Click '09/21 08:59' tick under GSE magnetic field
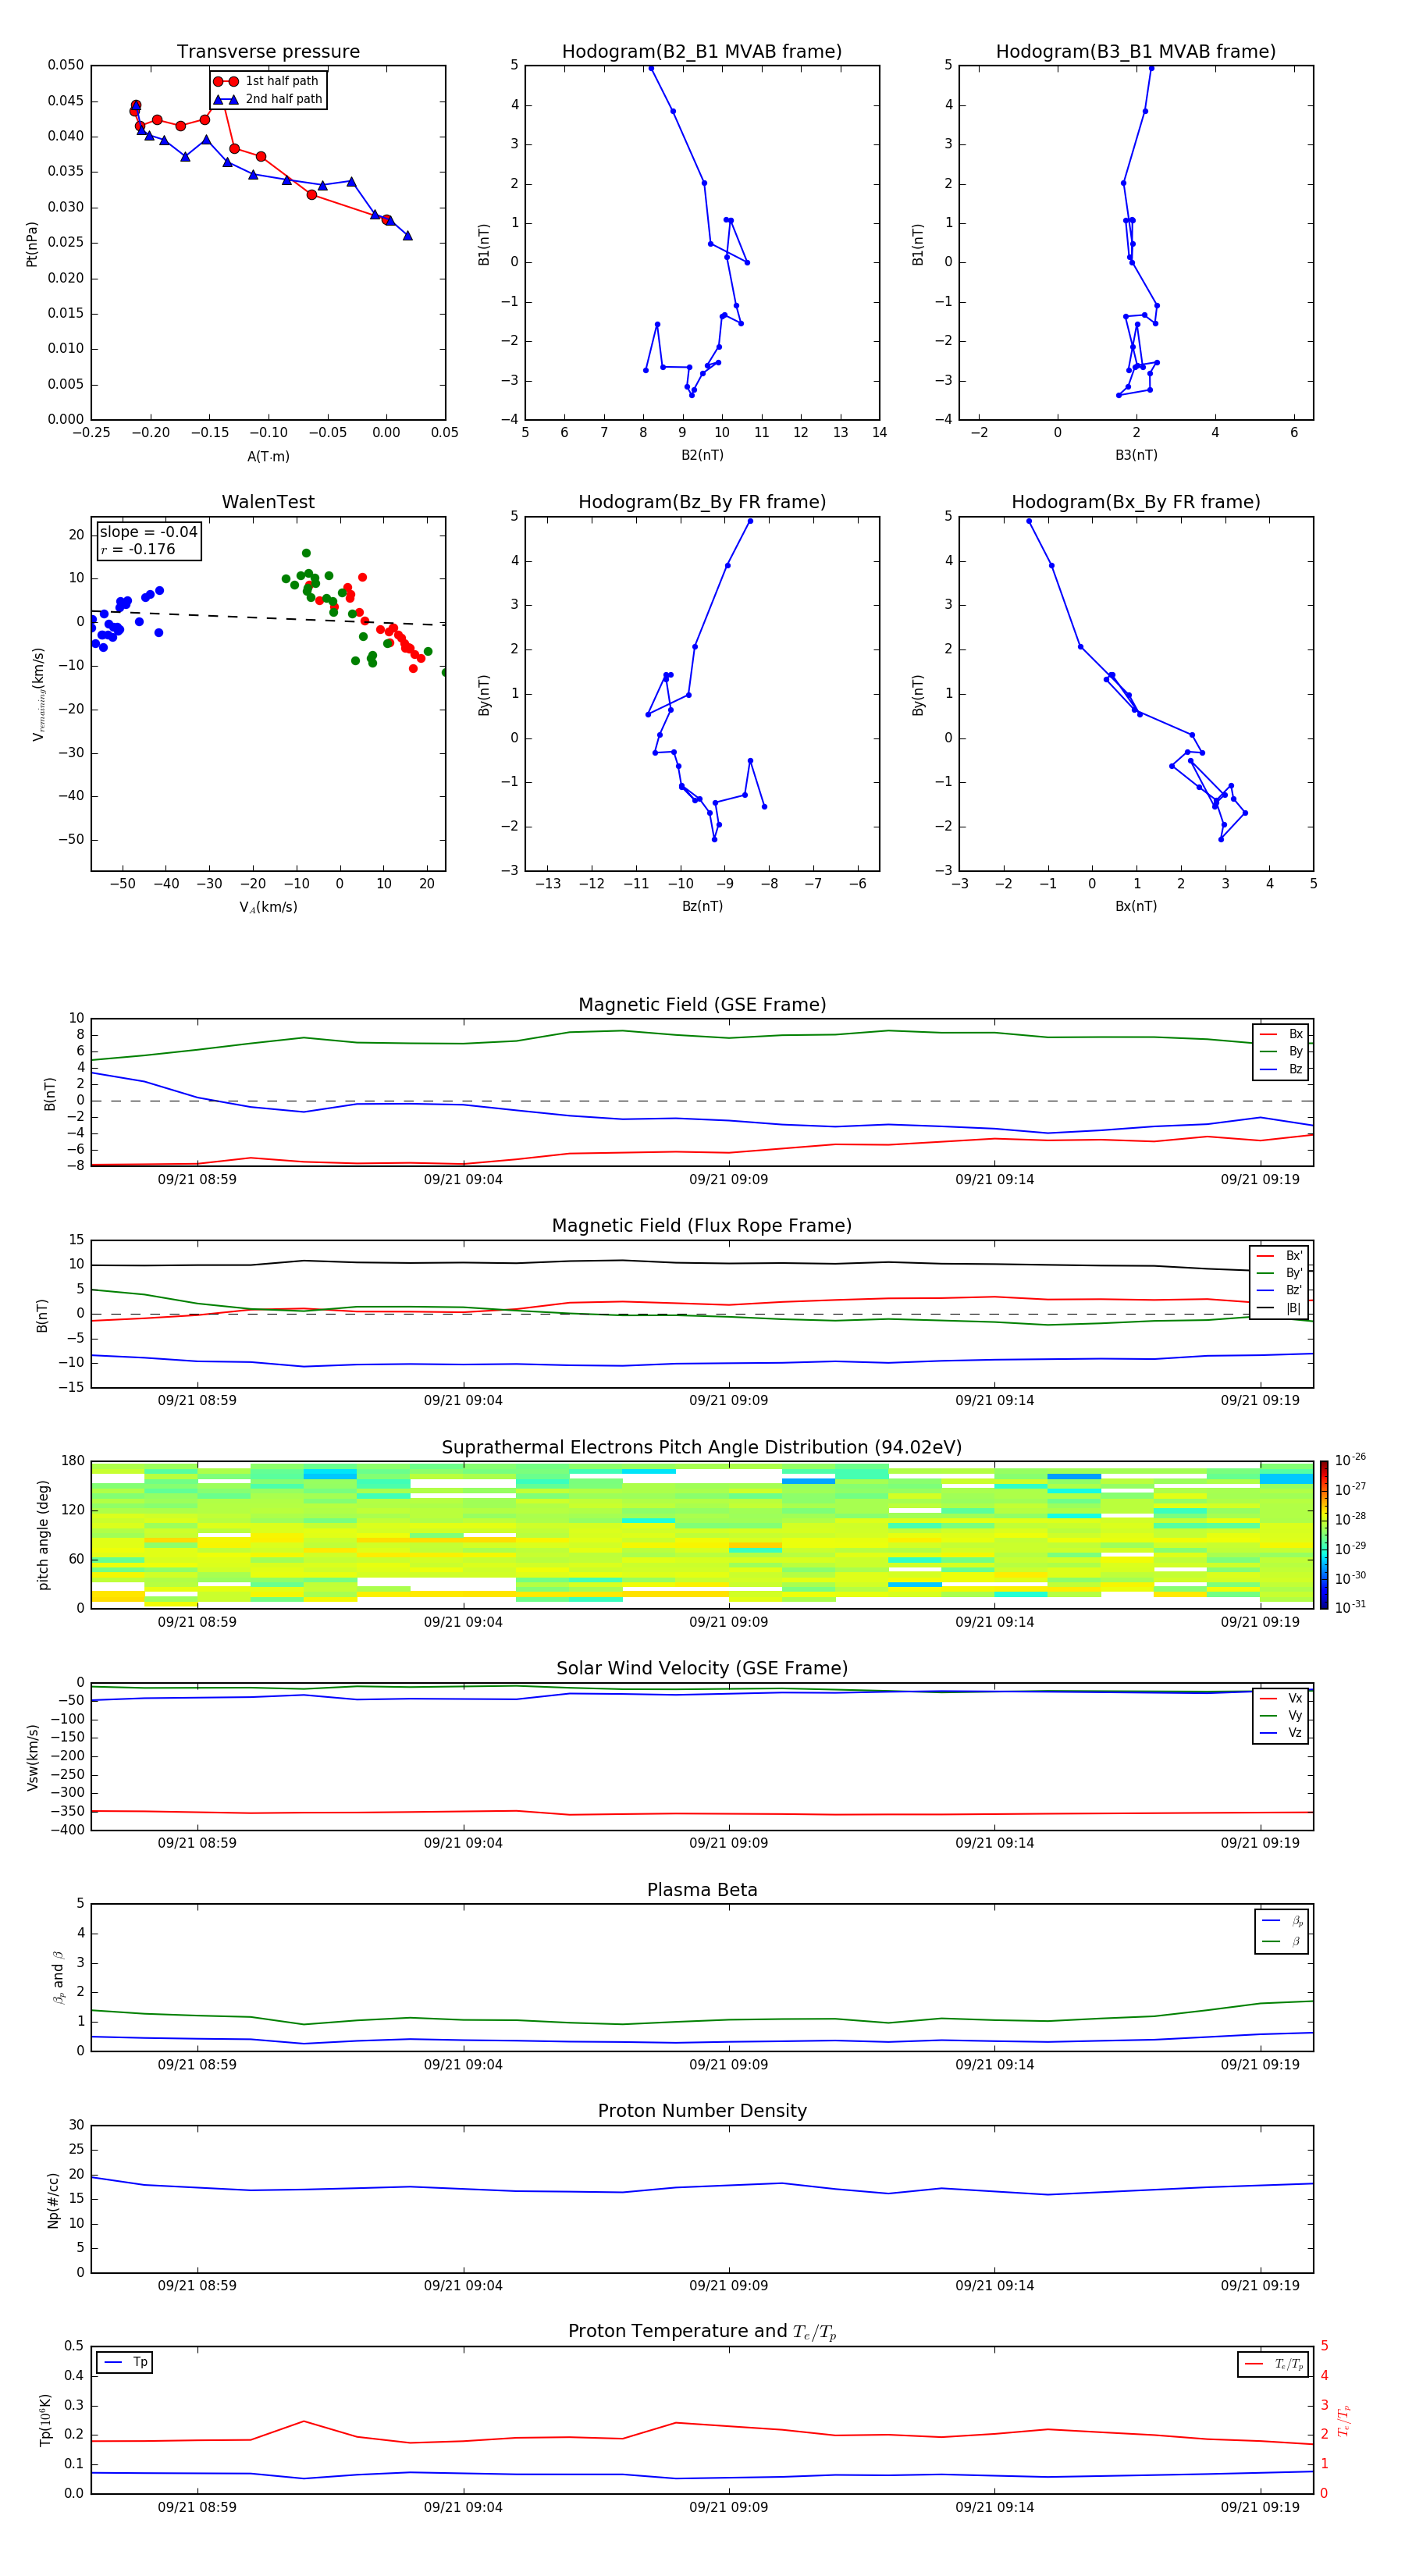Viewport: 1405px width, 2576px height. pos(197,1179)
